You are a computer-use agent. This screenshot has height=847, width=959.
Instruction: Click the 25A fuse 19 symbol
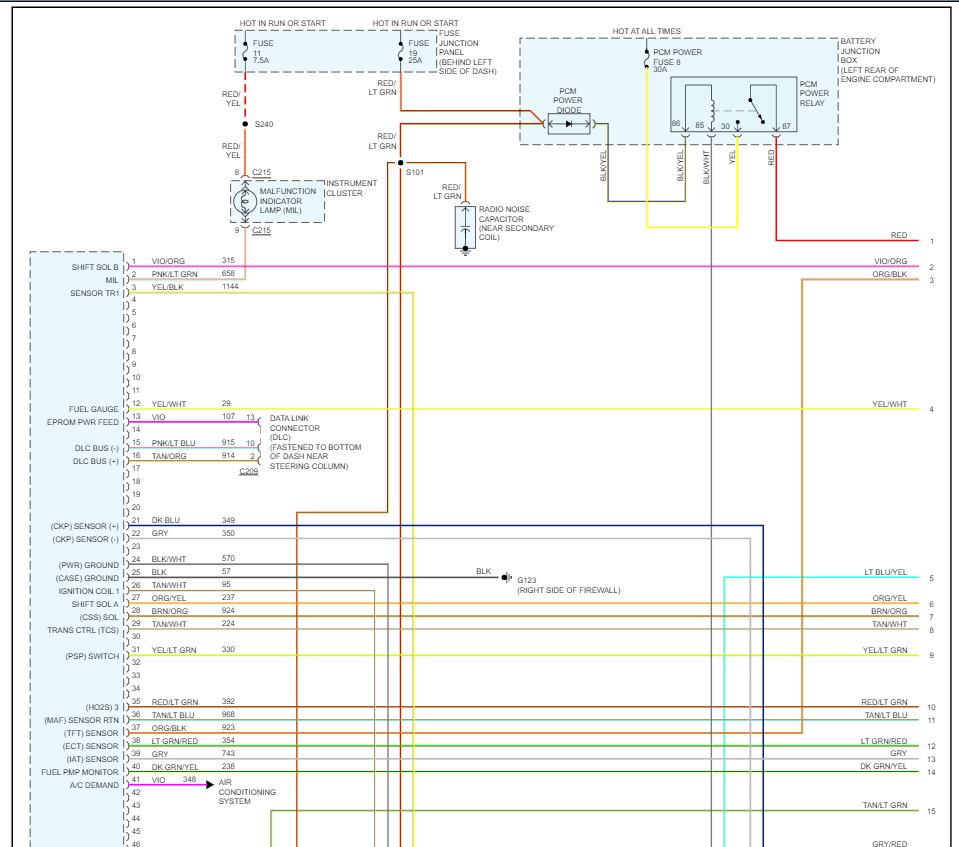[x=401, y=51]
